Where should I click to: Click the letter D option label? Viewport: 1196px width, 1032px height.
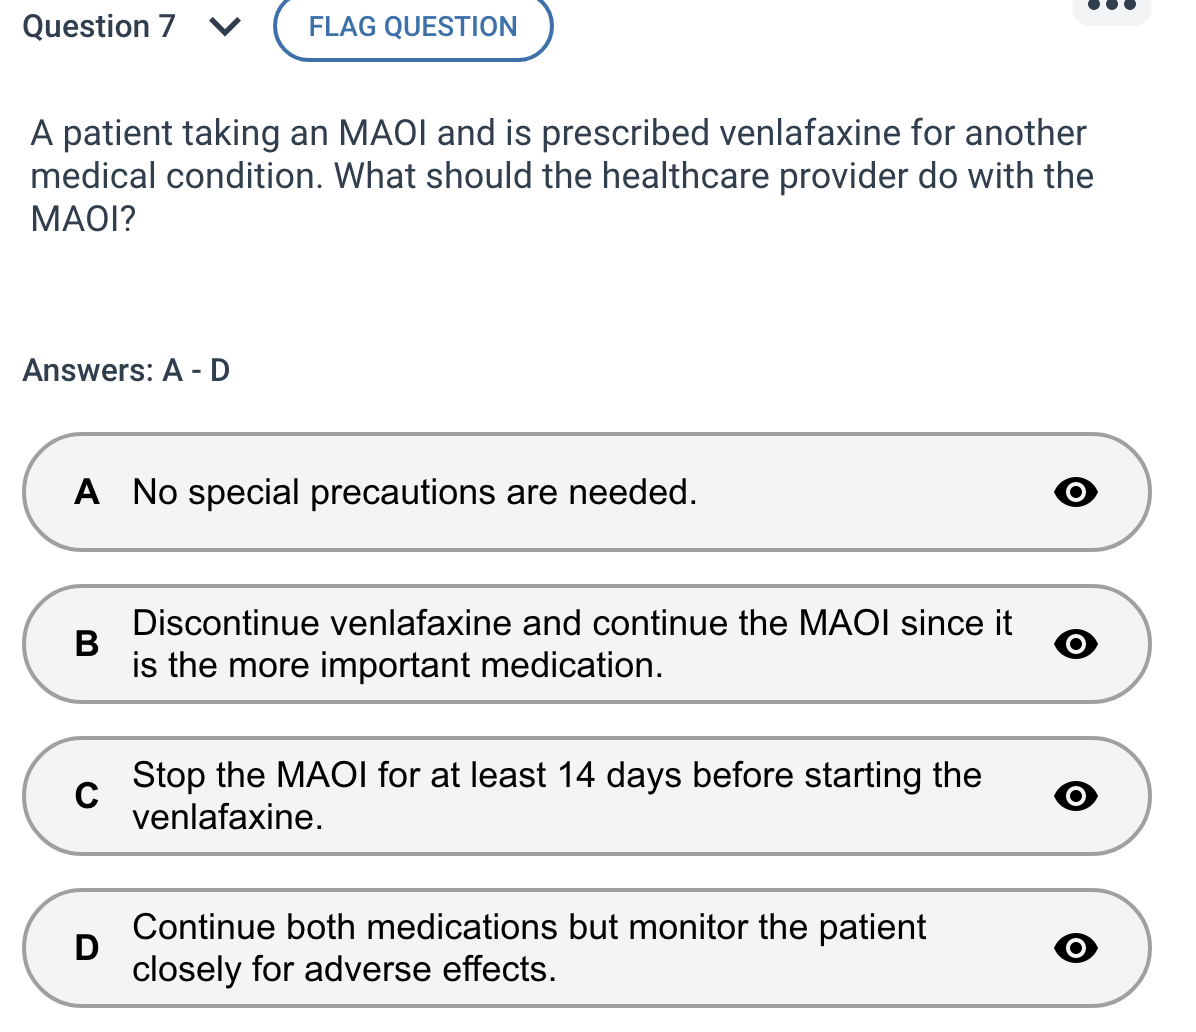(x=88, y=948)
